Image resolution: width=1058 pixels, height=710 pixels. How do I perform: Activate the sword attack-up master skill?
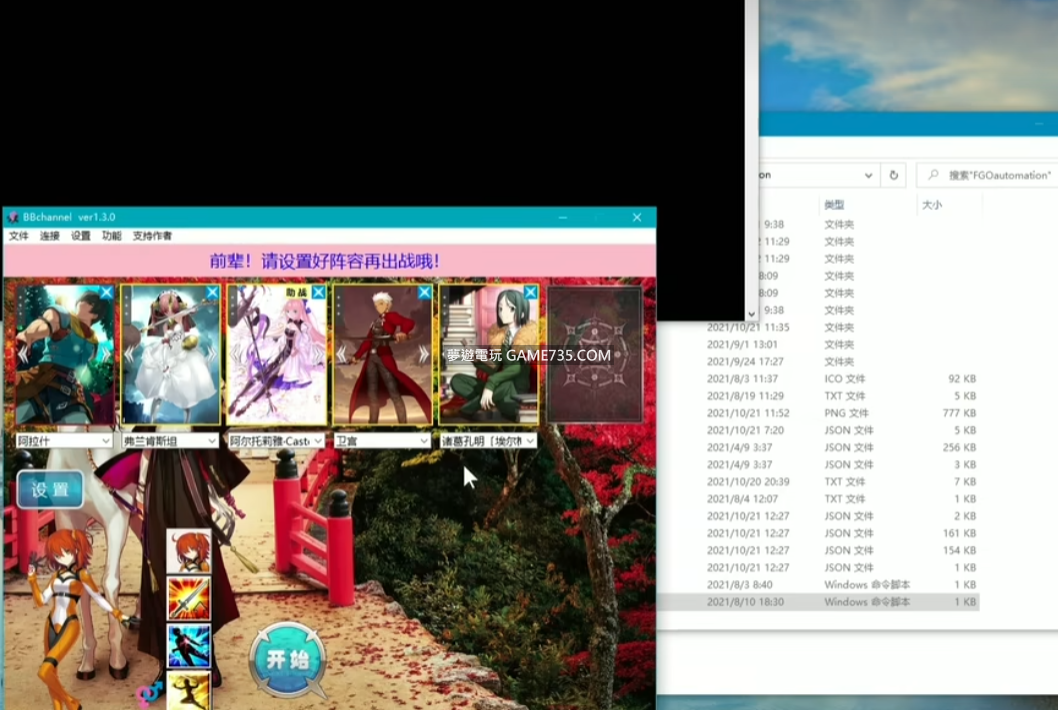(189, 599)
